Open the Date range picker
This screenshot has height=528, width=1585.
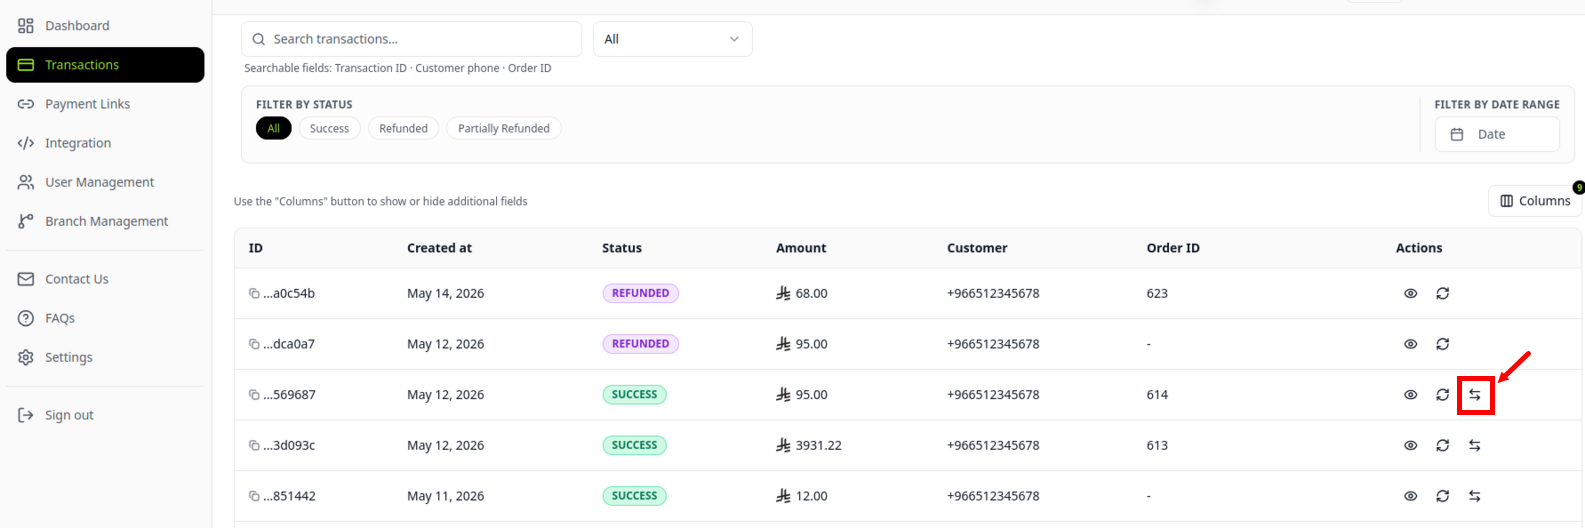point(1497,134)
